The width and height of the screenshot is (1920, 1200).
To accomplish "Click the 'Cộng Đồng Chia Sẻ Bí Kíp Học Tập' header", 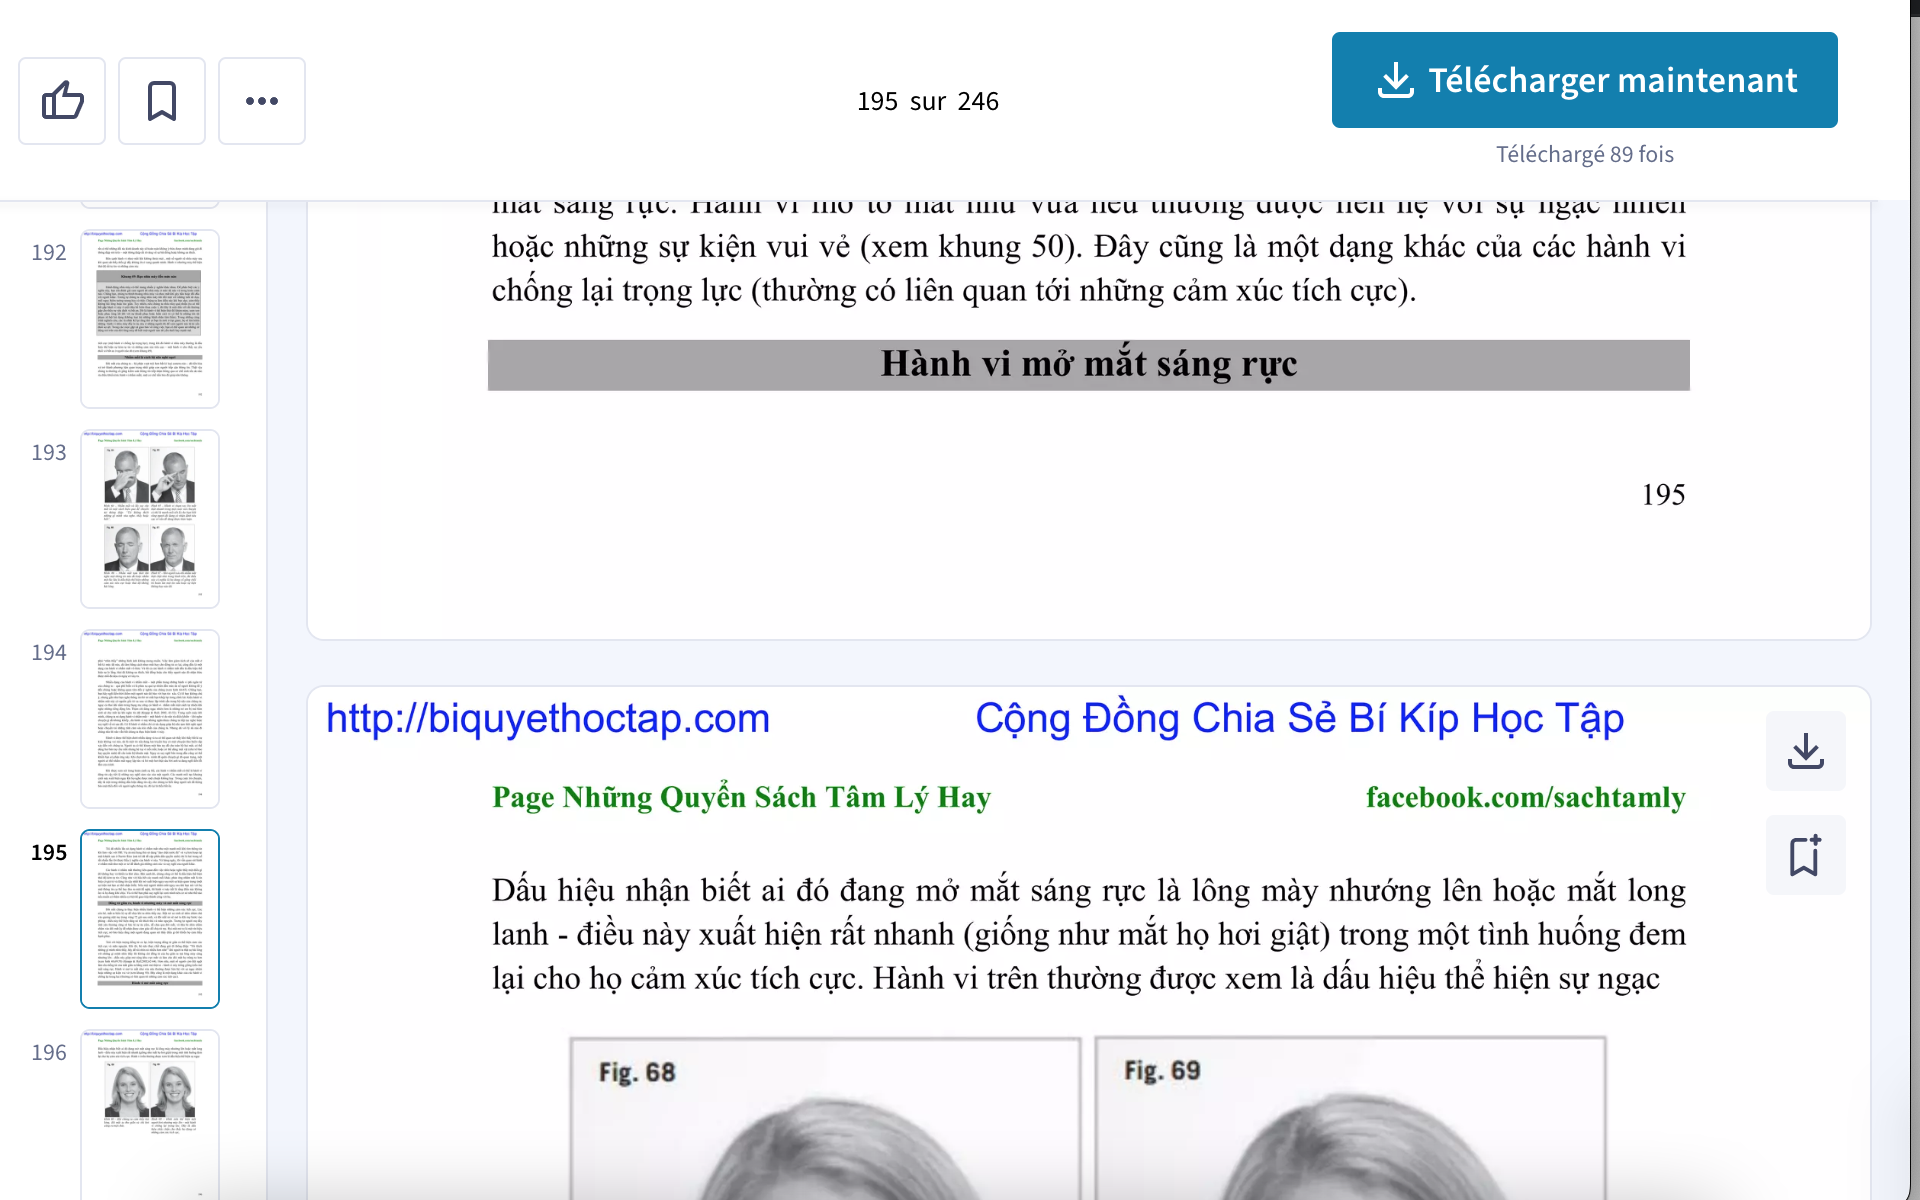I will point(1299,719).
